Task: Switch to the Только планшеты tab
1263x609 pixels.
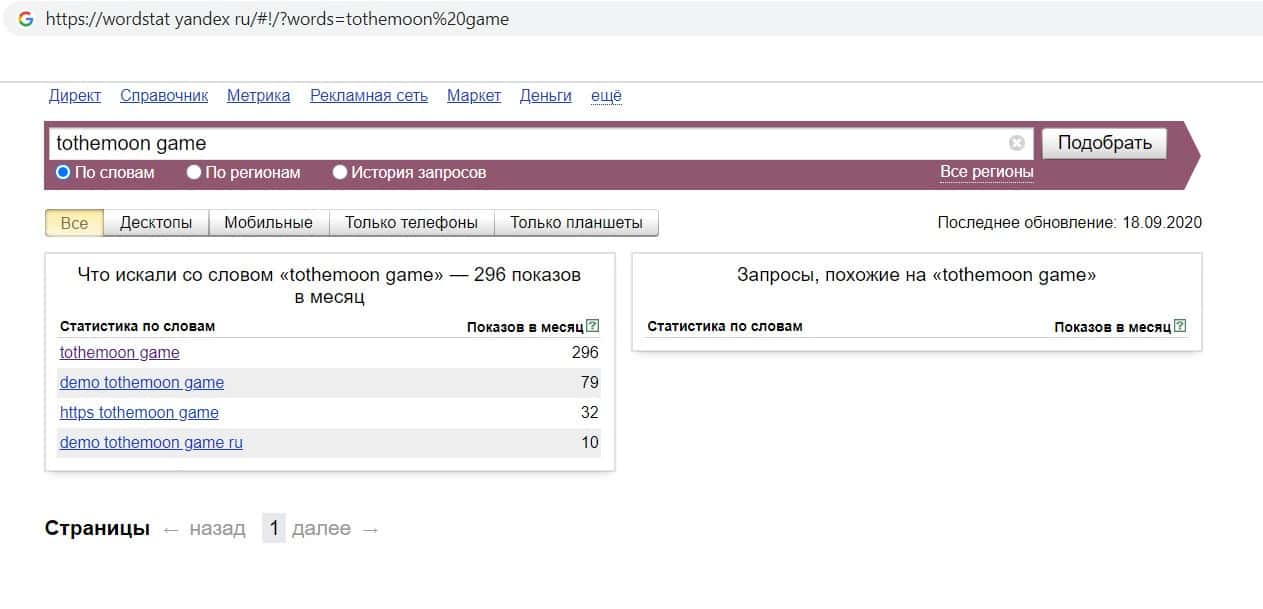Action: pos(576,223)
